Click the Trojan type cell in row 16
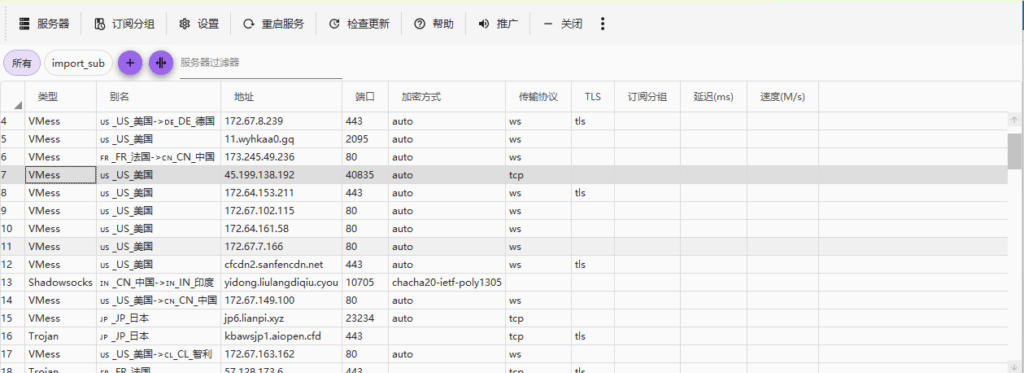This screenshot has height=373, width=1024. coord(61,336)
